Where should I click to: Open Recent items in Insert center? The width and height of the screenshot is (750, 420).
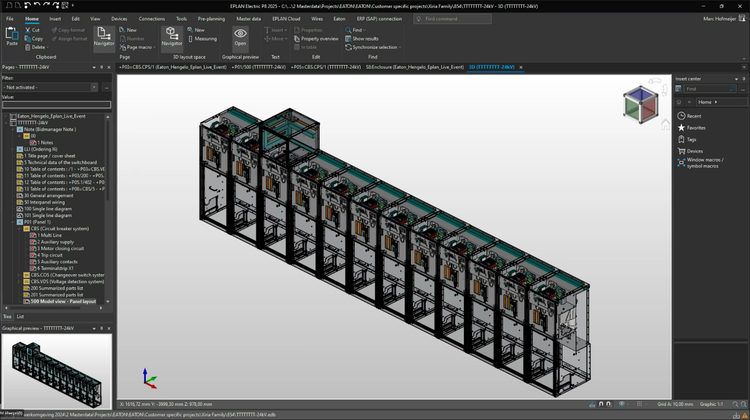point(693,115)
